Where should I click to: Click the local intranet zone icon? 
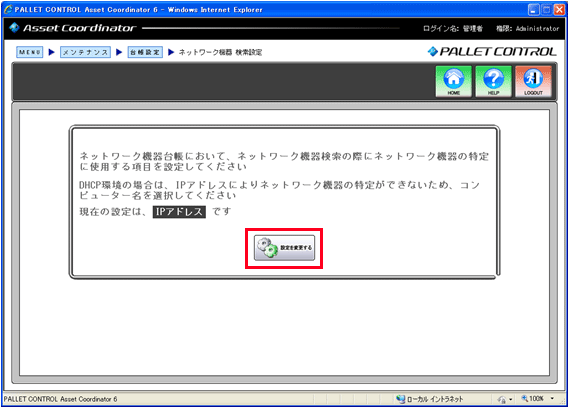point(401,399)
